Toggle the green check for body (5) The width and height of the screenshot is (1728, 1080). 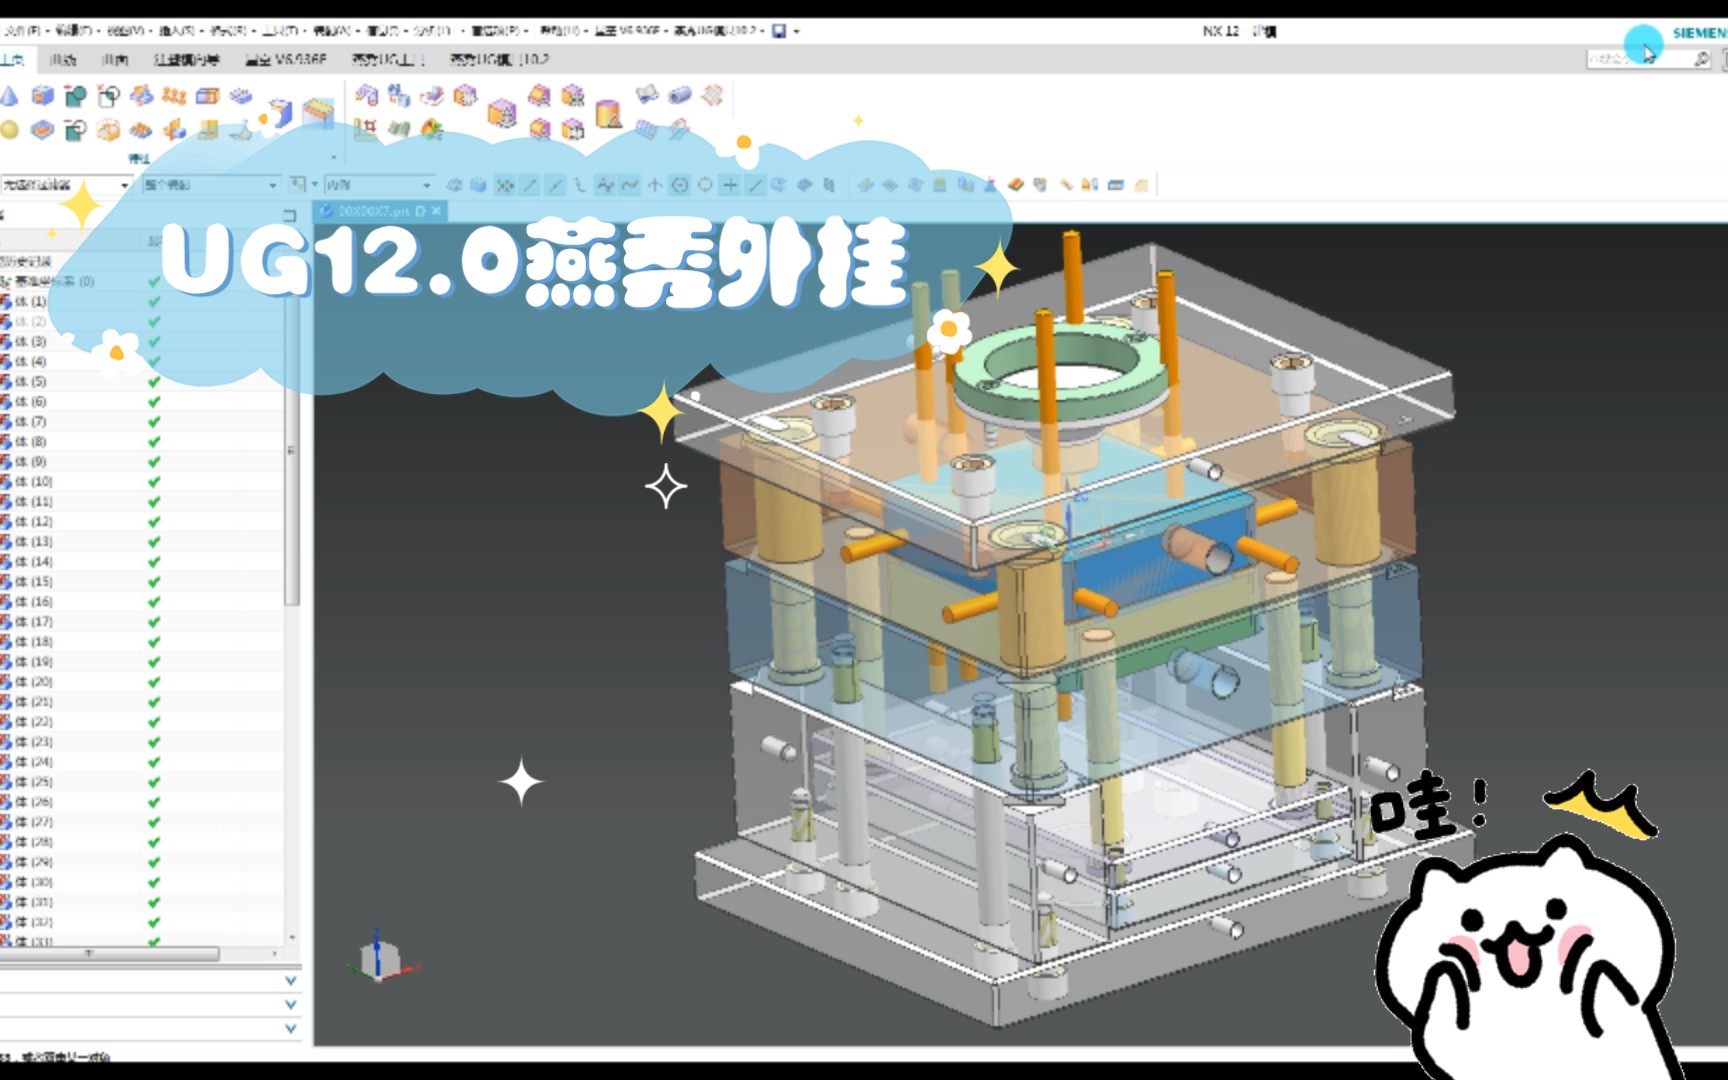pyautogui.click(x=154, y=382)
